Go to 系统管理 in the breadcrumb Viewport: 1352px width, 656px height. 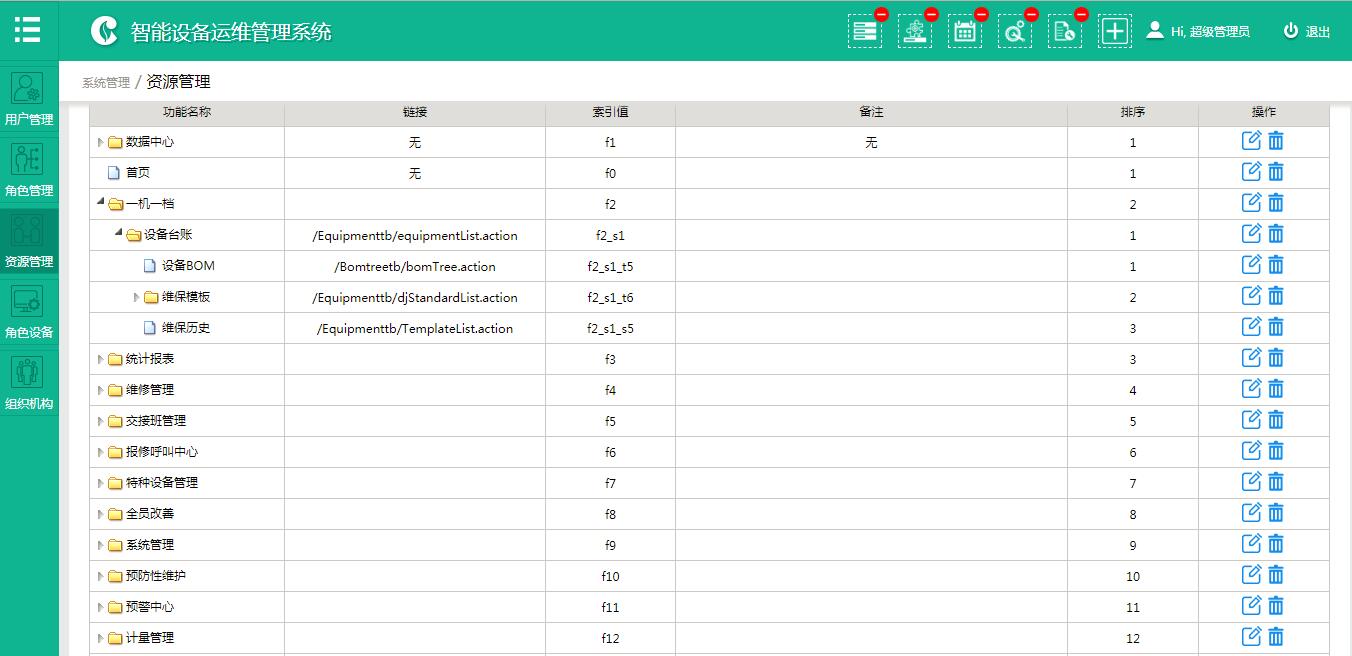(x=106, y=83)
